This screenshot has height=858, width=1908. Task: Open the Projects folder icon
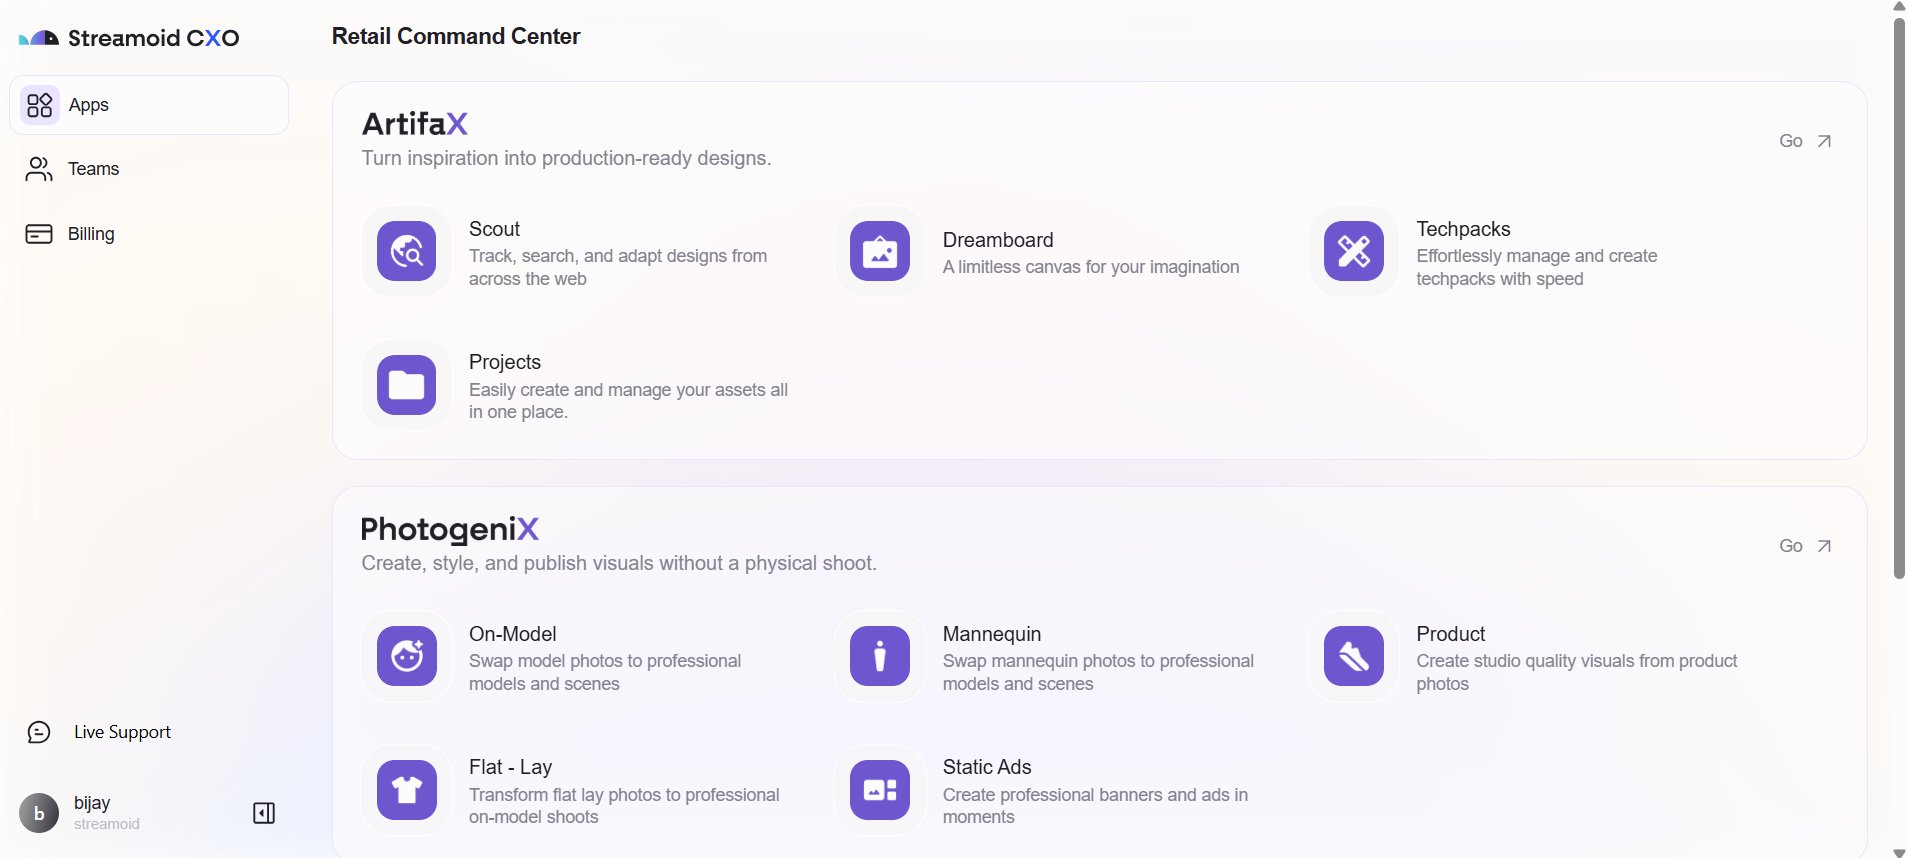[406, 385]
